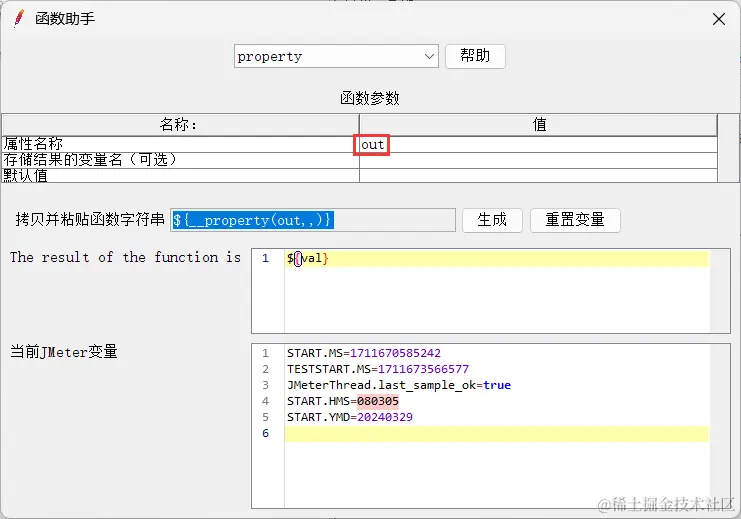741x519 pixels.
Task: Click the 名称: column header
Action: point(180,125)
